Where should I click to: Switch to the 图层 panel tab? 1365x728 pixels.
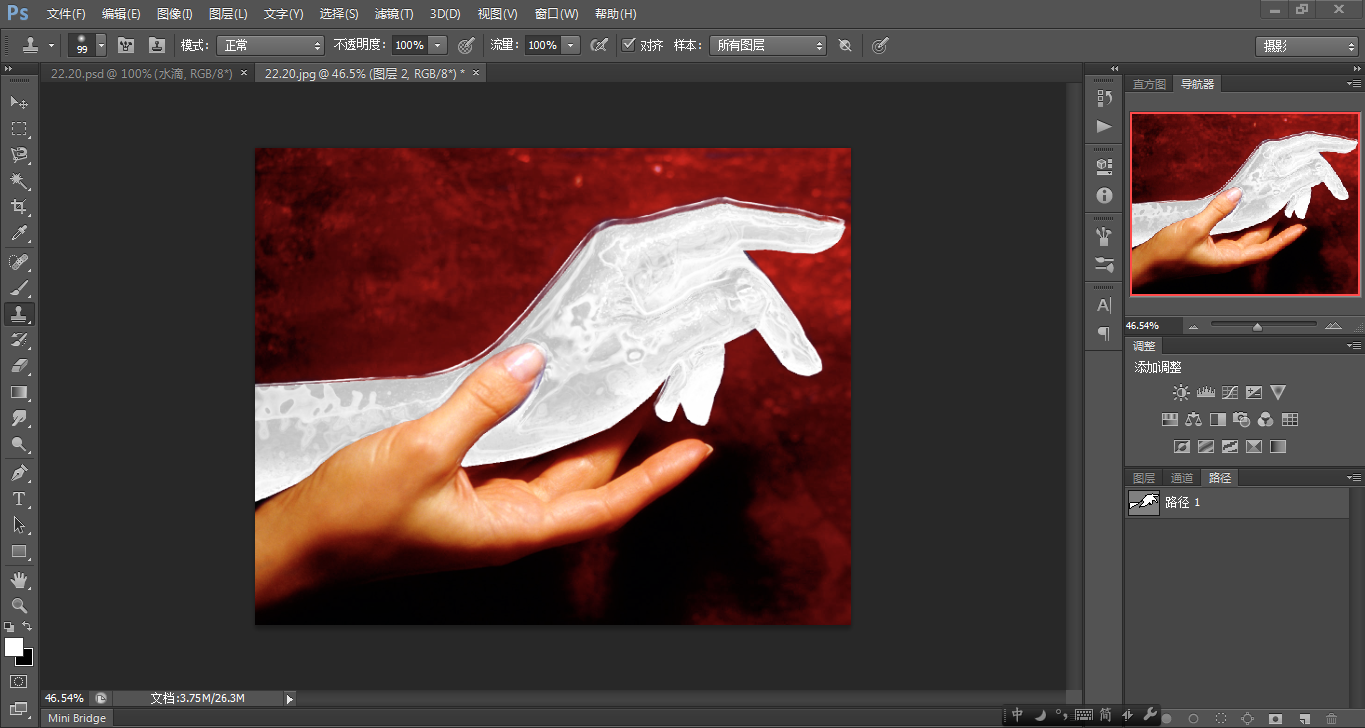(1144, 478)
